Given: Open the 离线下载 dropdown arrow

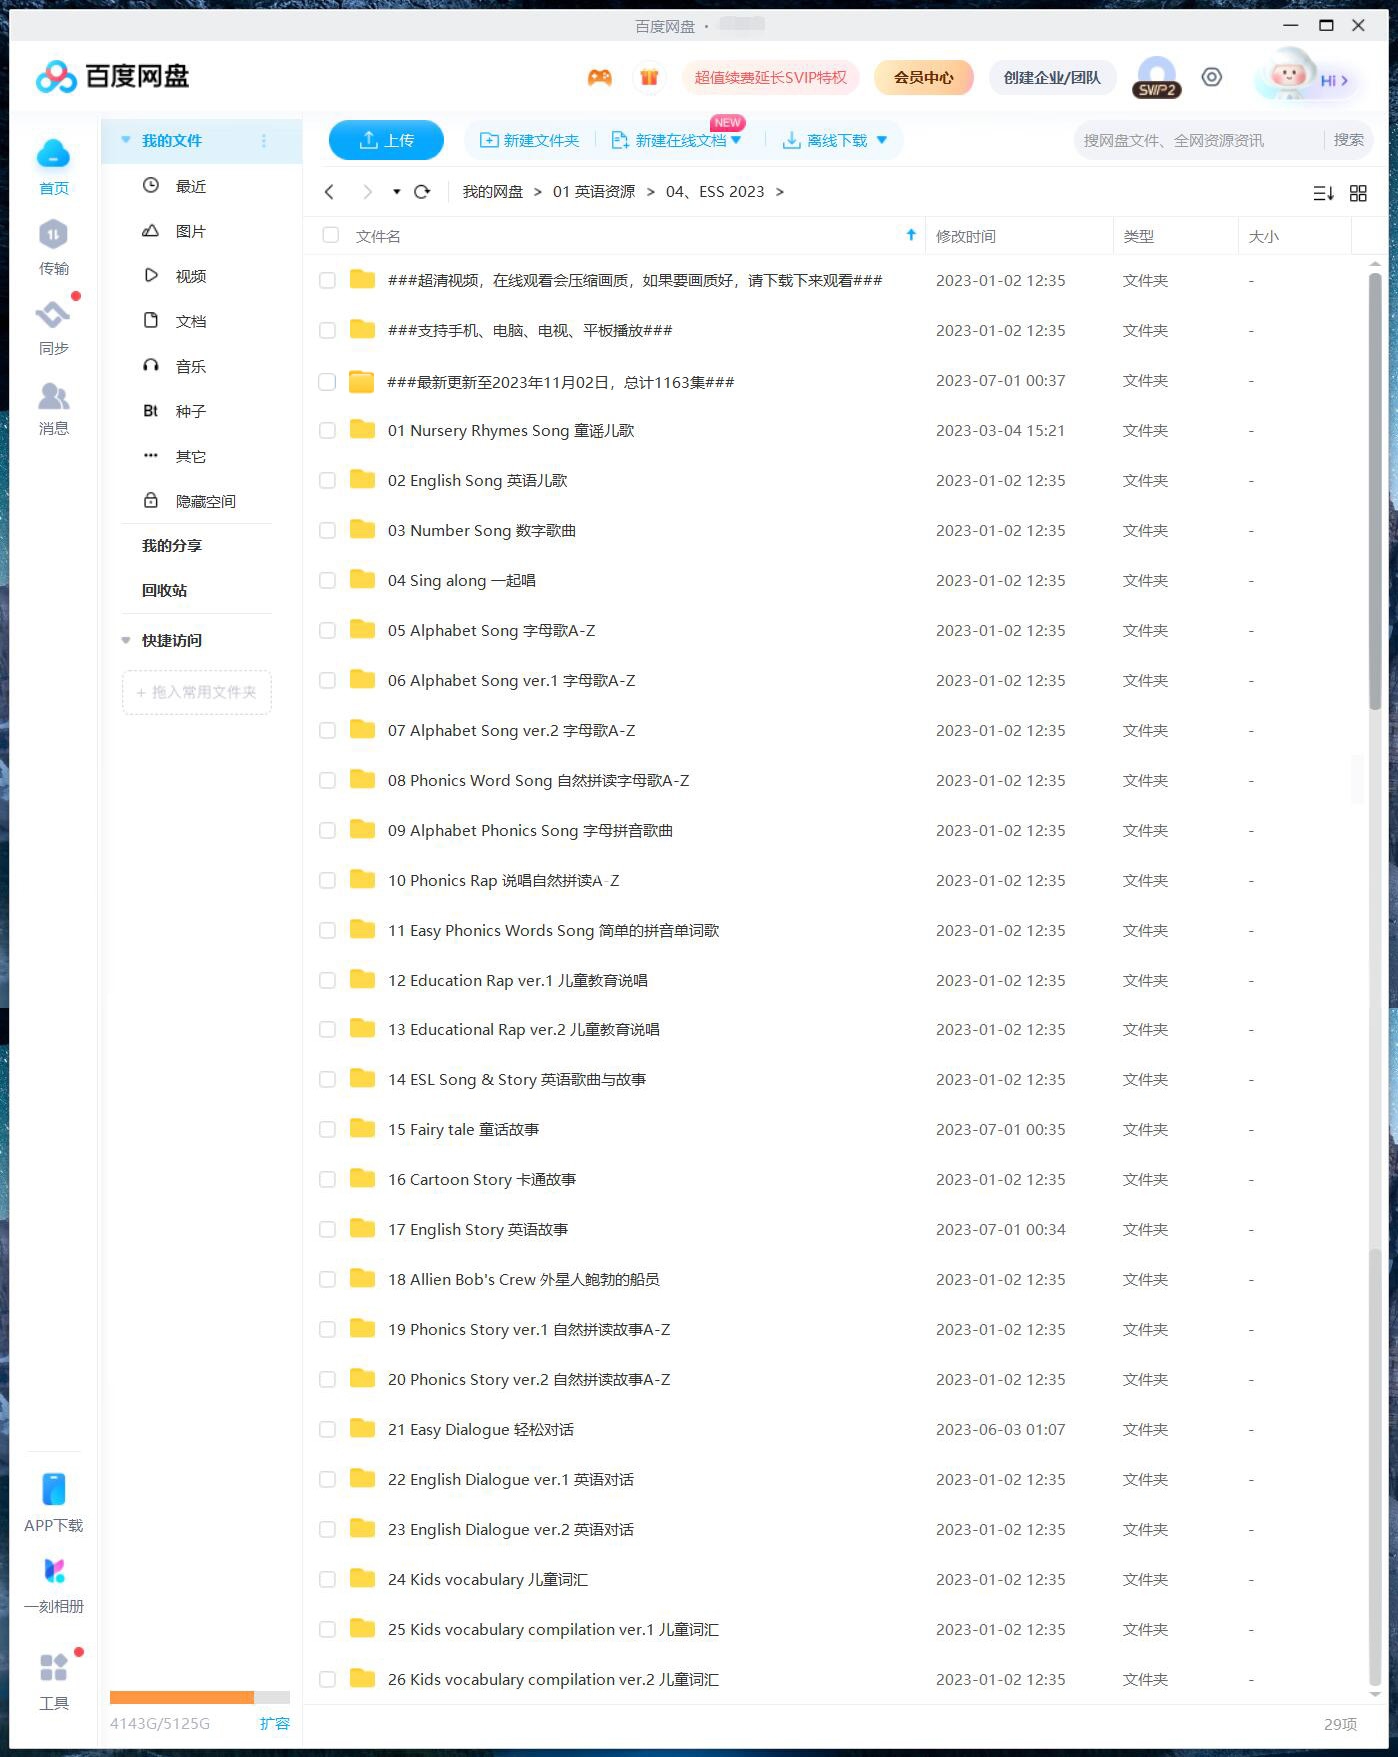Looking at the screenshot, I should pos(882,141).
